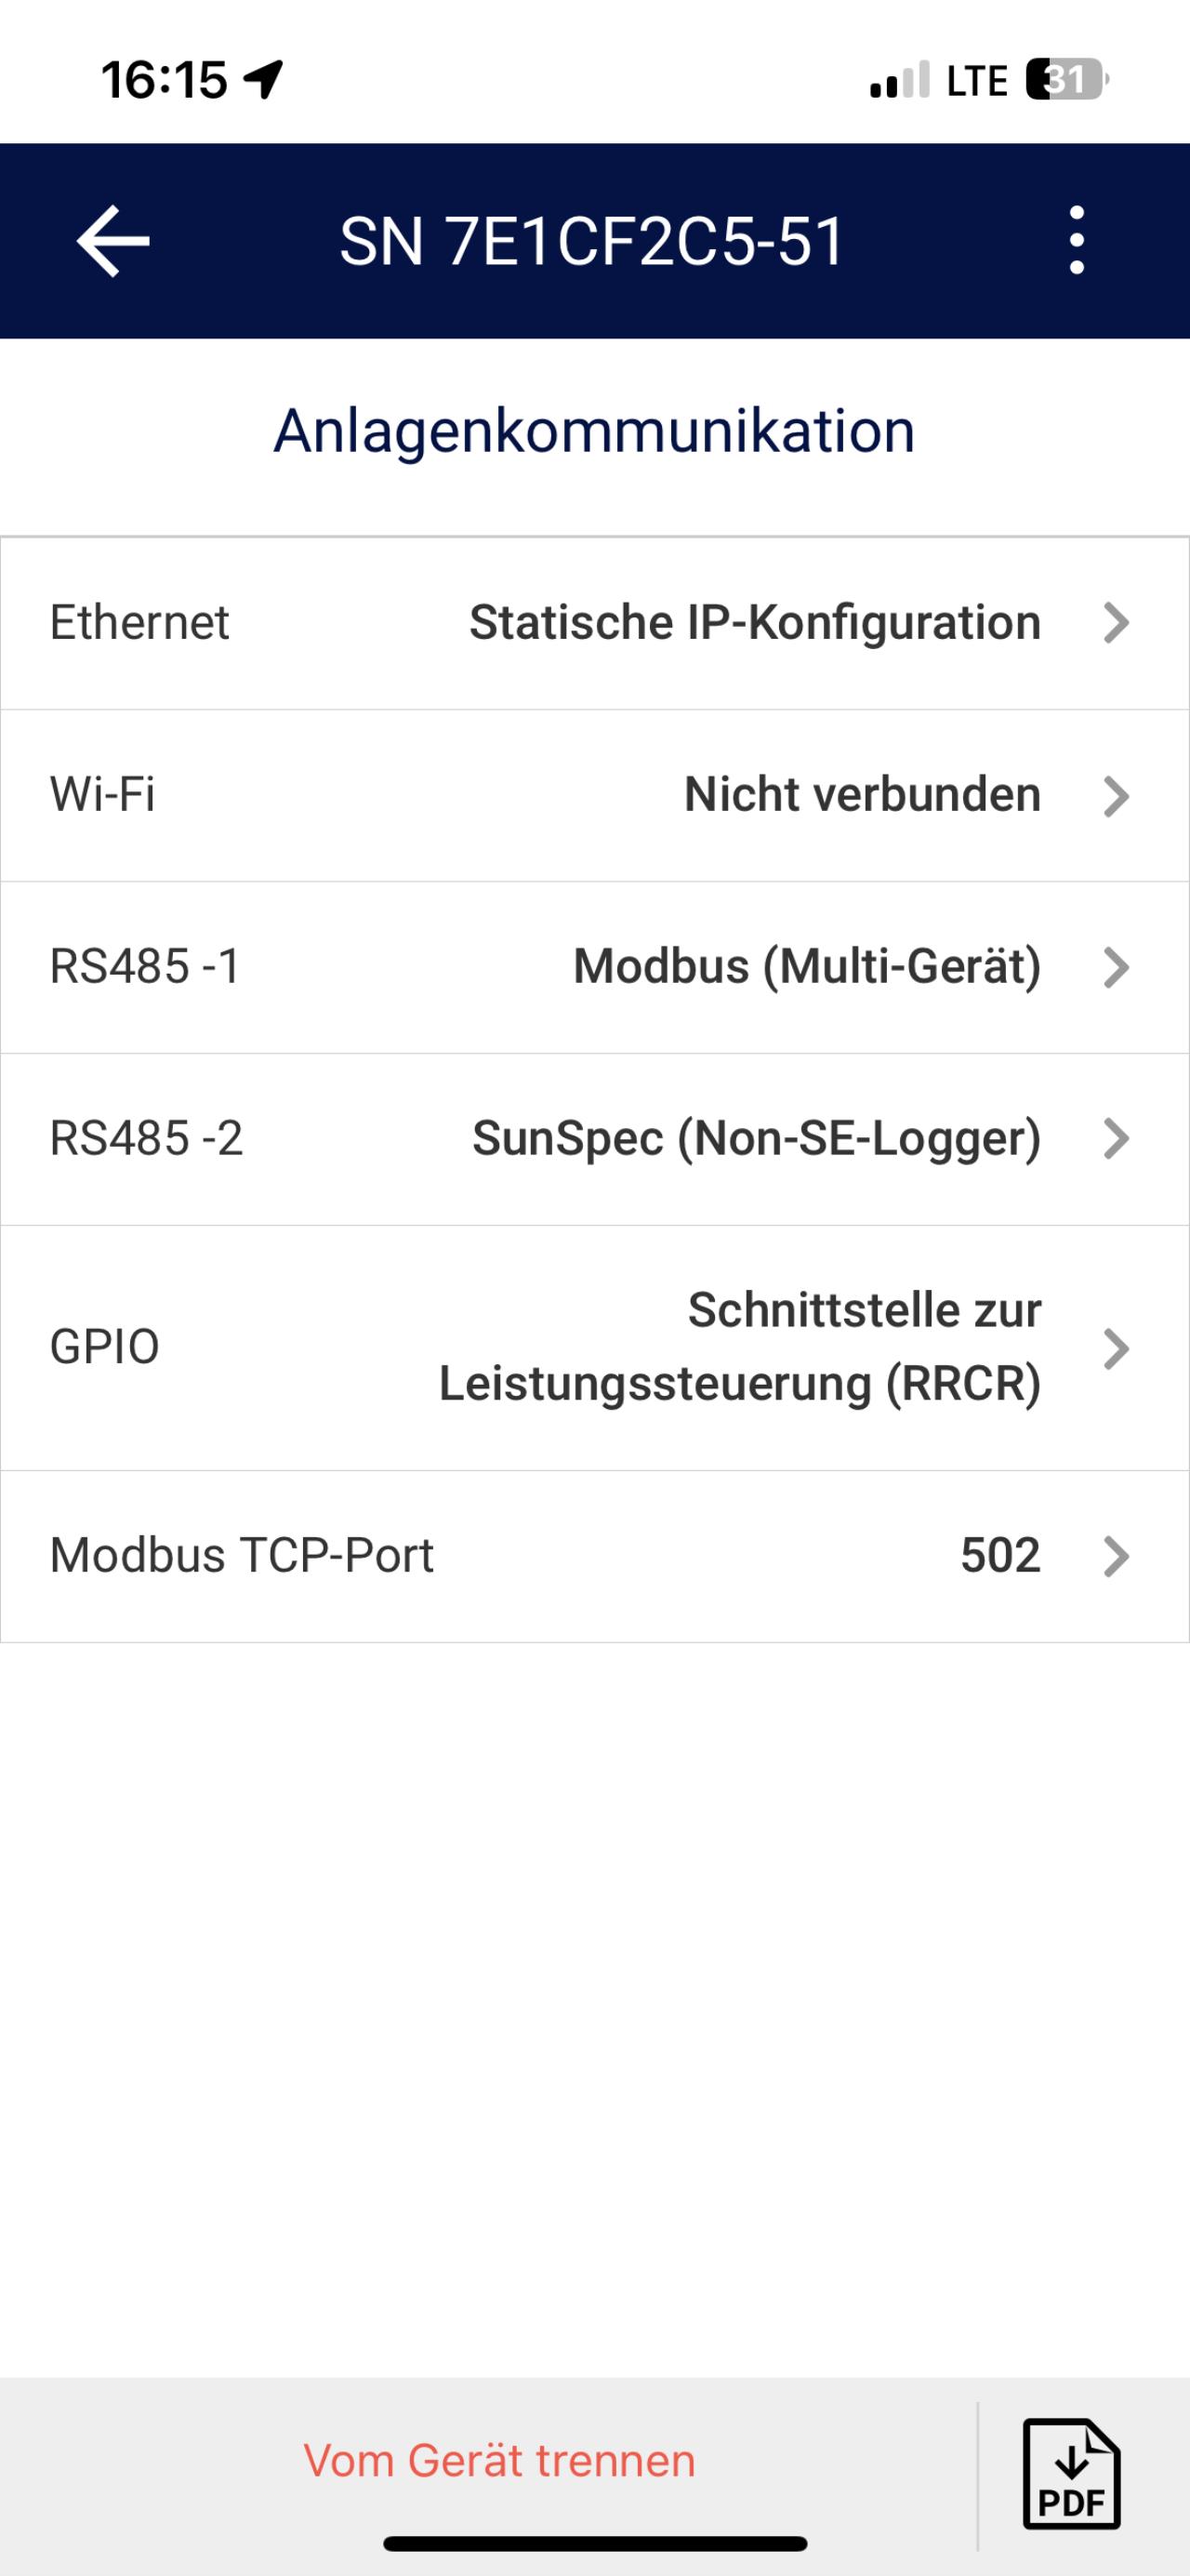Tap the SN 7E1CF2C5-51 header title
This screenshot has width=1190, height=2576.
tap(592, 242)
